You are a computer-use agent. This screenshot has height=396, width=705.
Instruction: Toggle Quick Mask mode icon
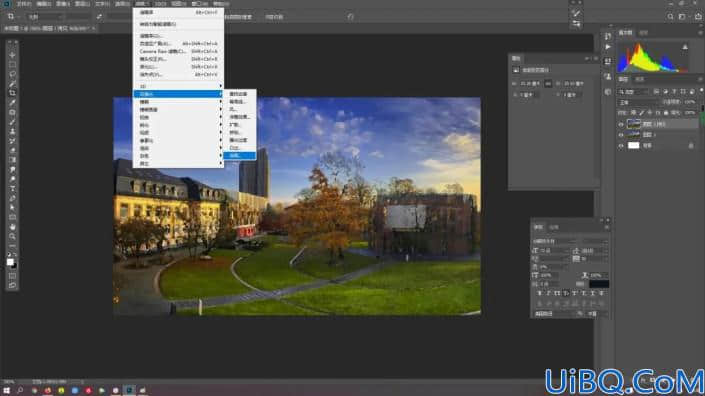click(12, 276)
